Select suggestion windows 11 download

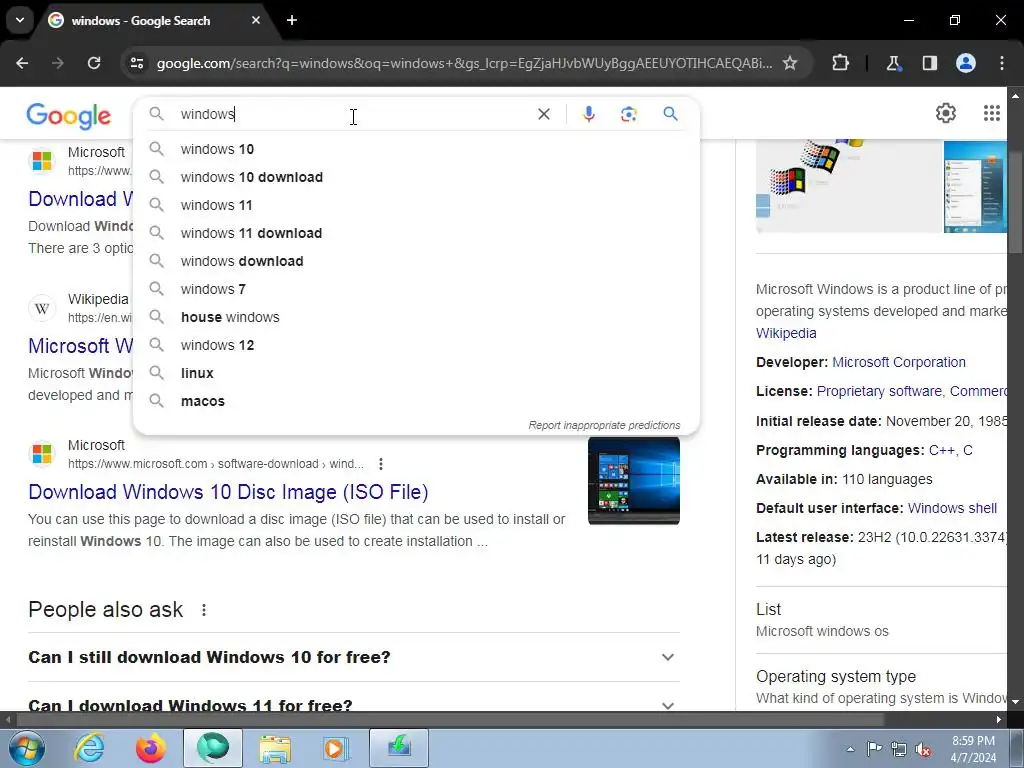coord(416,233)
